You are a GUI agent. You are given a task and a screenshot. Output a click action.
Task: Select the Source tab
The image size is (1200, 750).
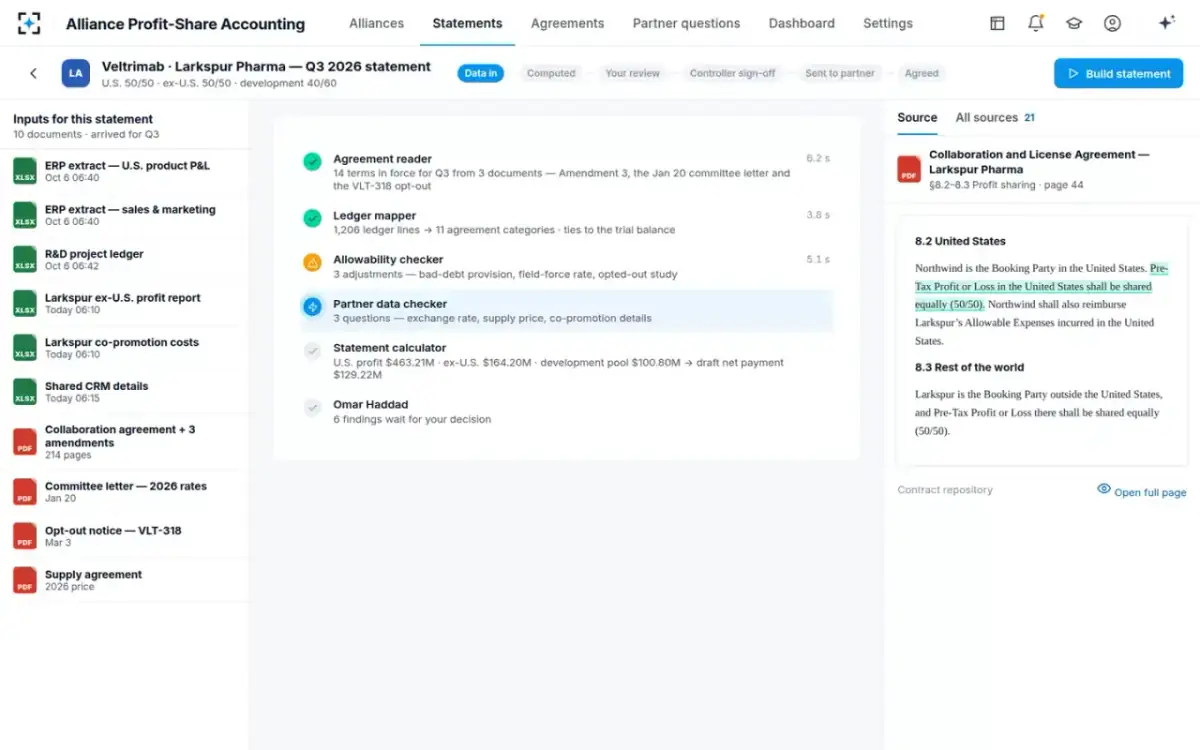tap(917, 118)
